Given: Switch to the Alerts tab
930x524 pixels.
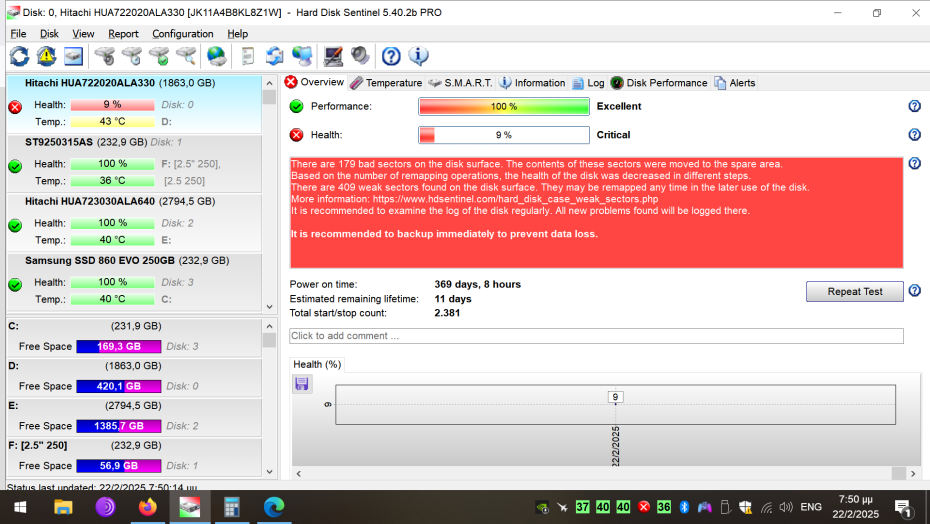Looking at the screenshot, I should coord(735,83).
